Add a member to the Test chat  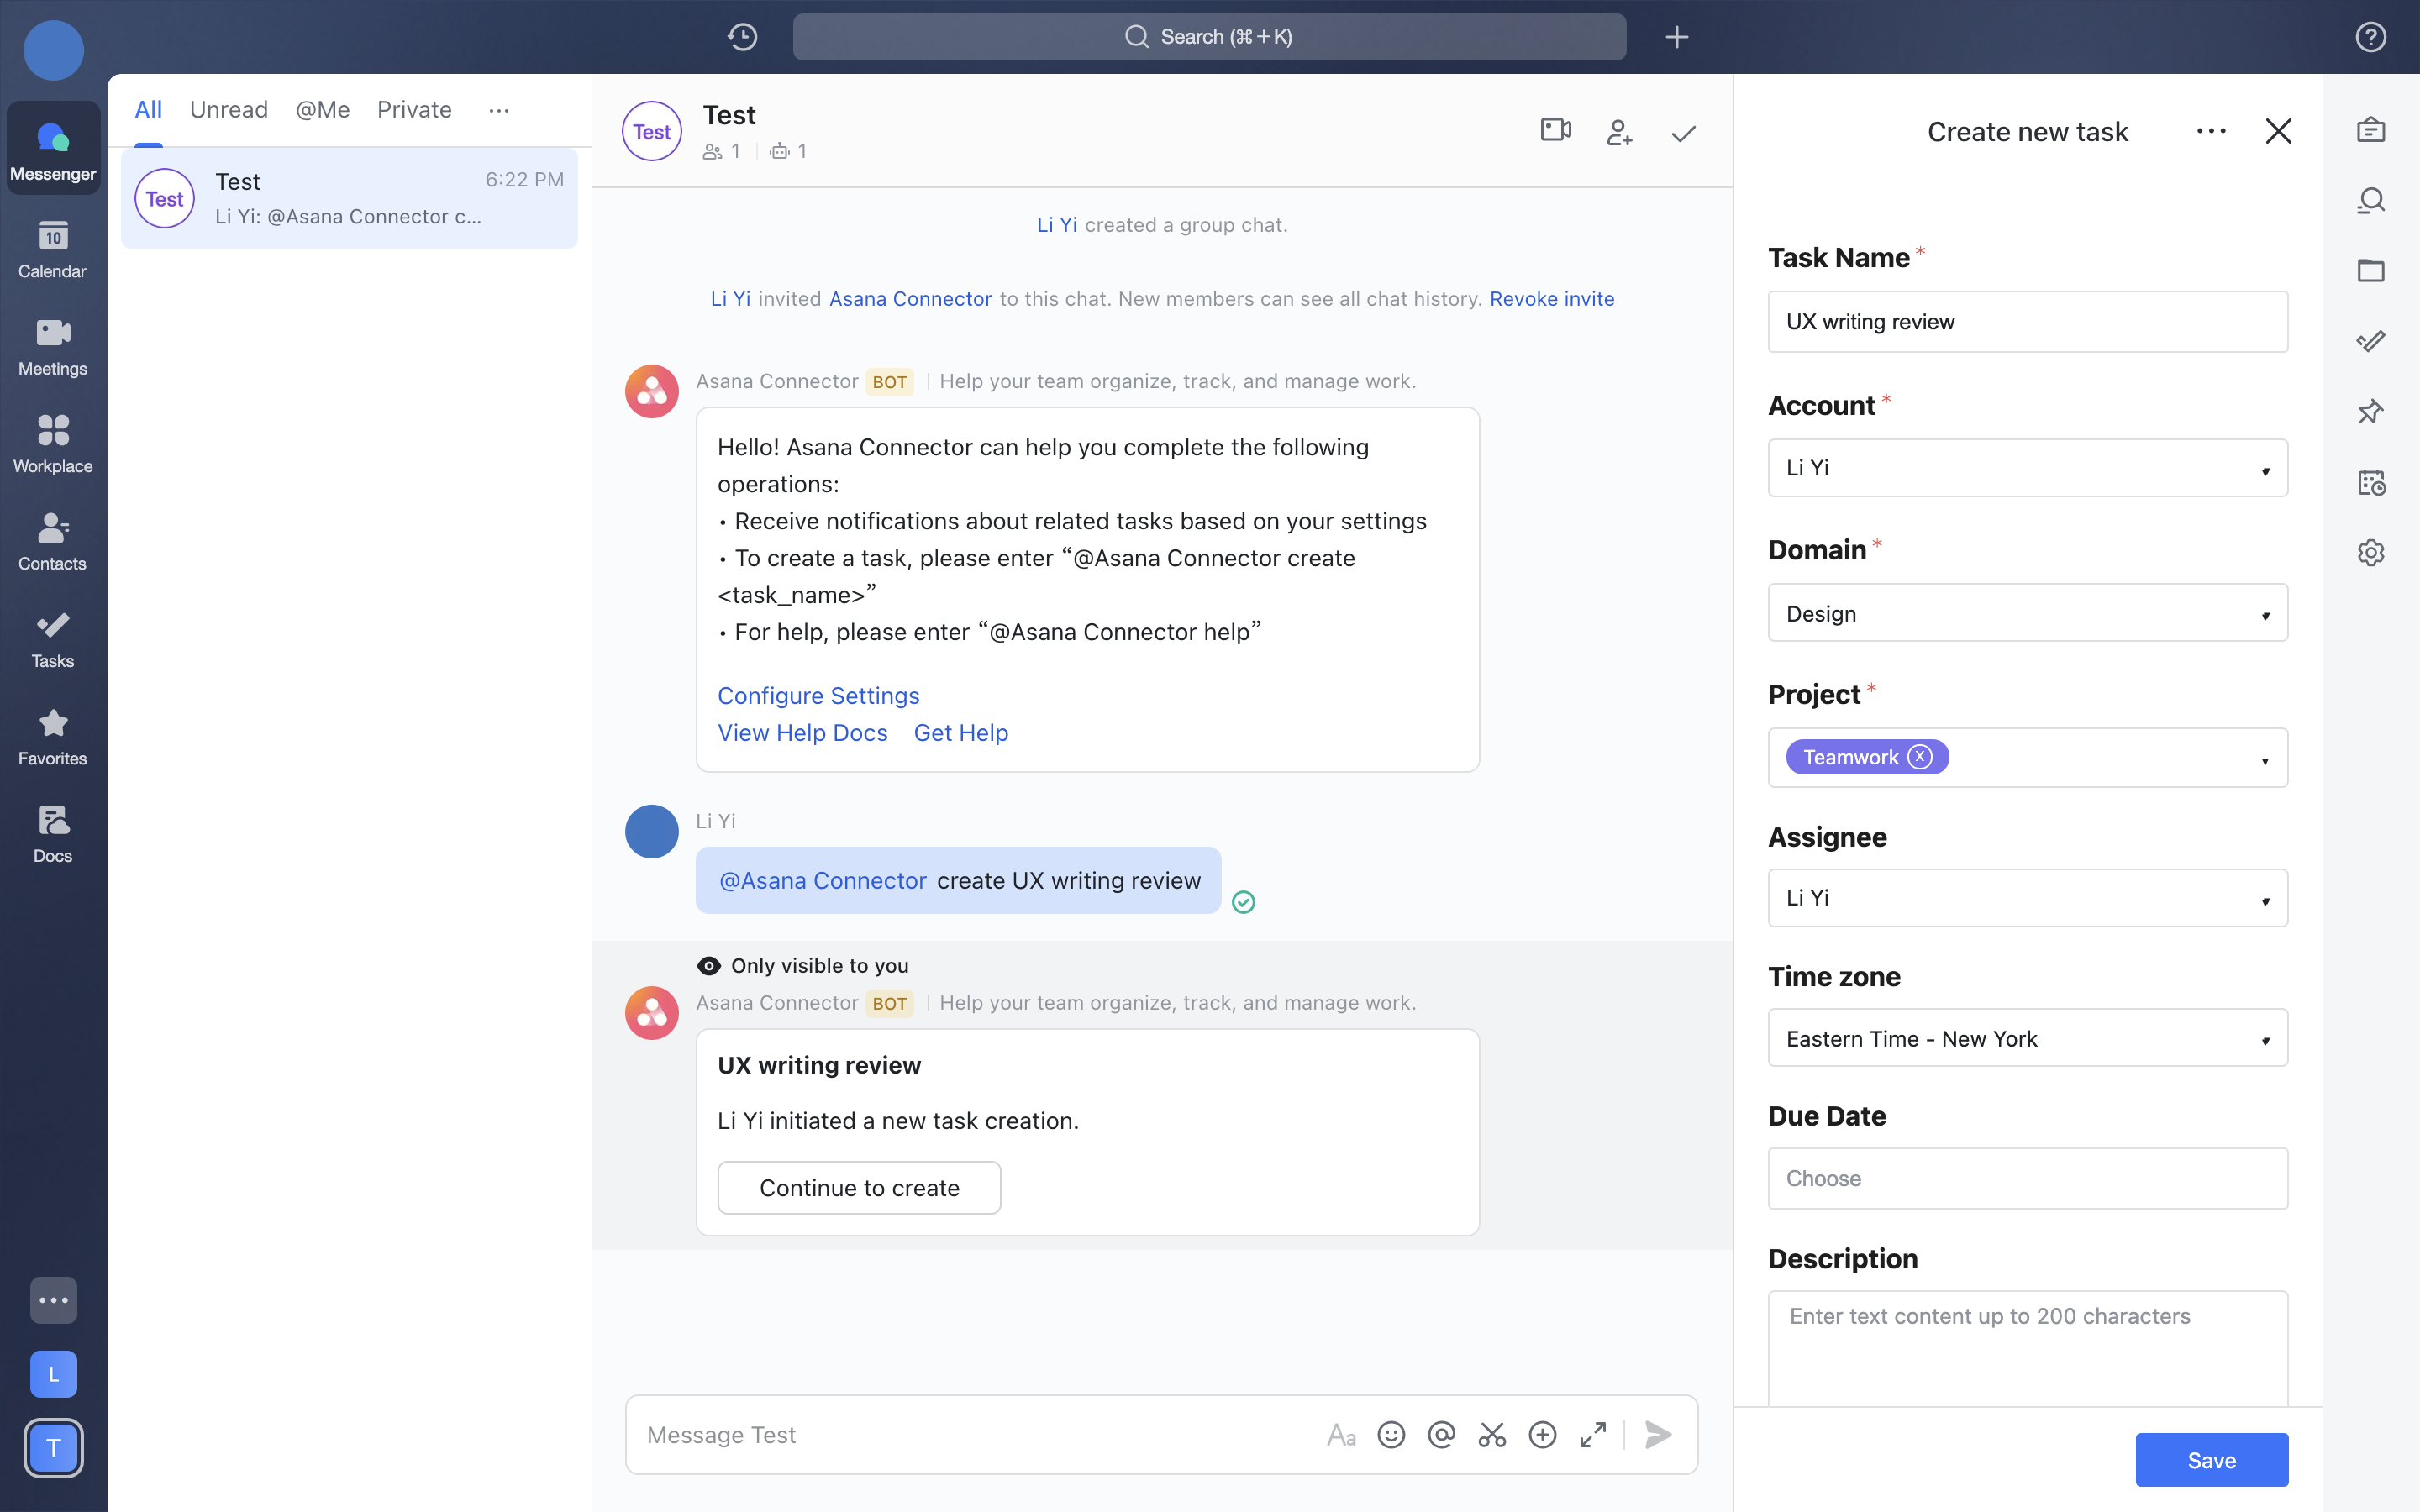click(x=1619, y=131)
